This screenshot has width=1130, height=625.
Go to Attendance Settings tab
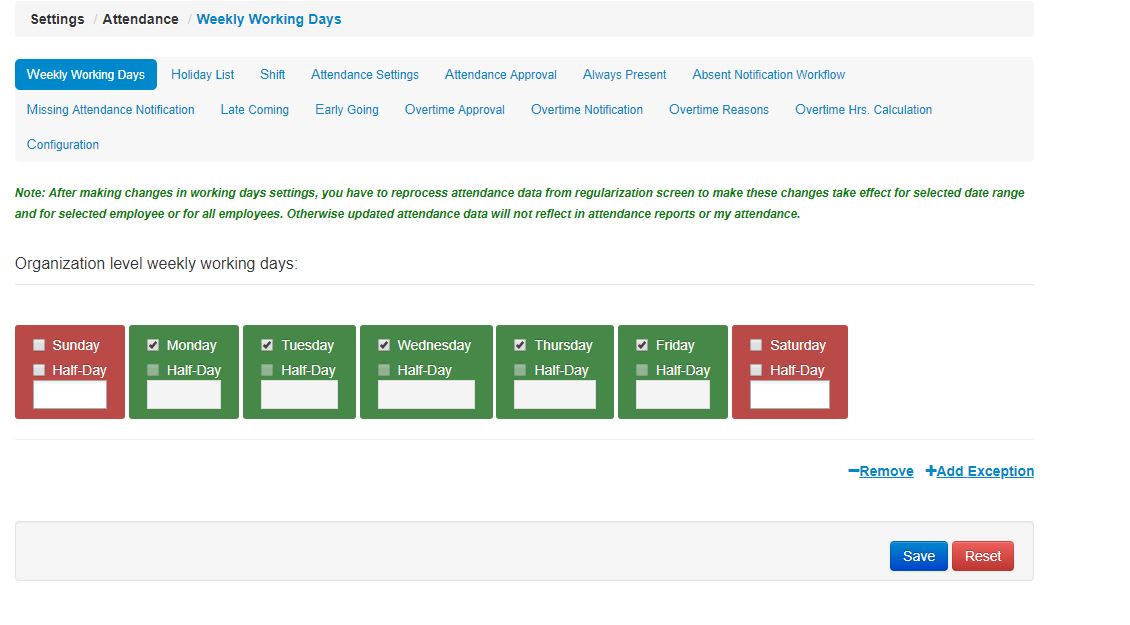(364, 75)
